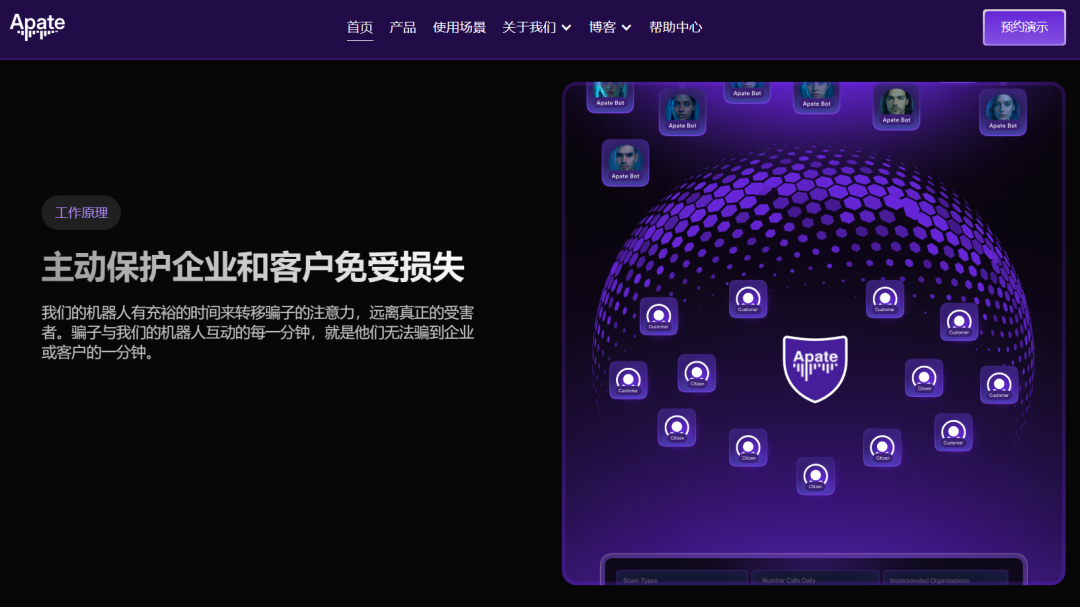
Task: Click the 预约演示 button
Action: pyautogui.click(x=1024, y=28)
